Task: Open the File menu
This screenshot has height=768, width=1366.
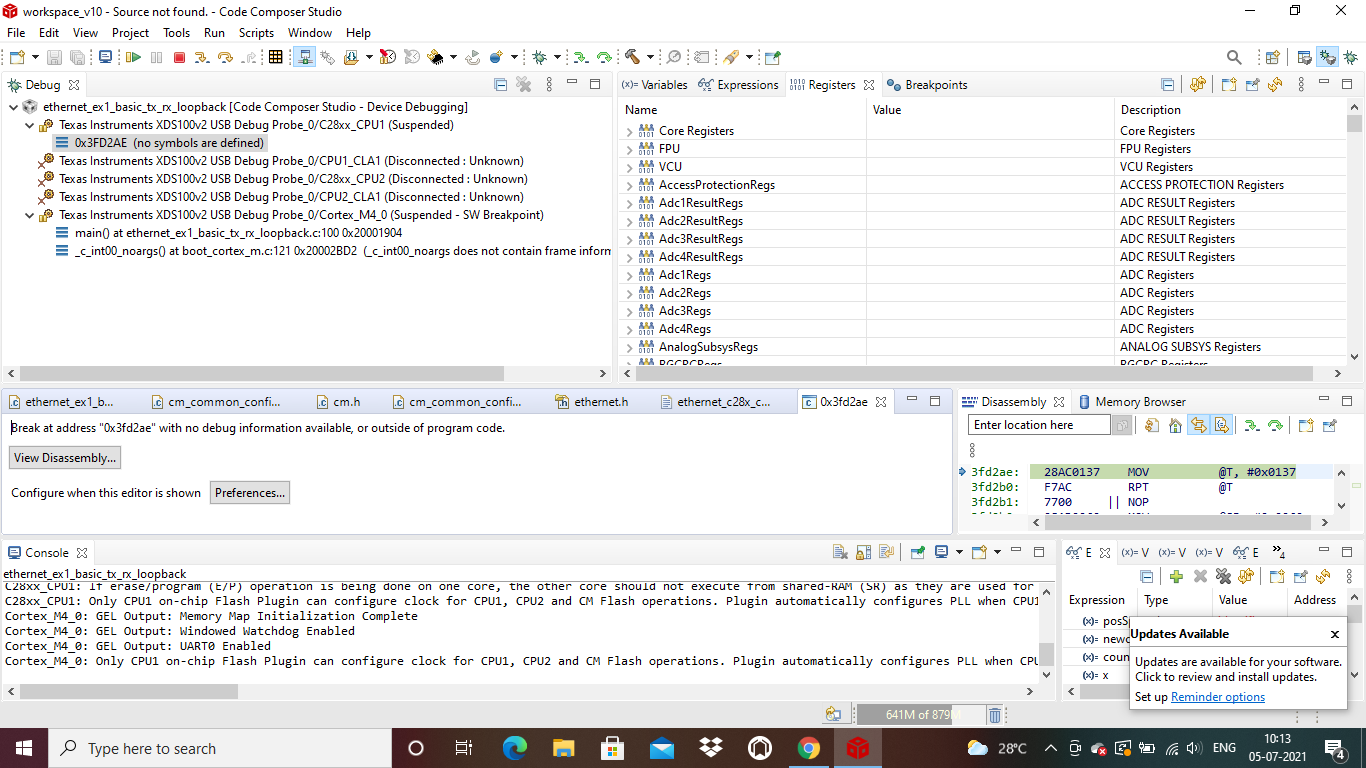Action: (16, 33)
